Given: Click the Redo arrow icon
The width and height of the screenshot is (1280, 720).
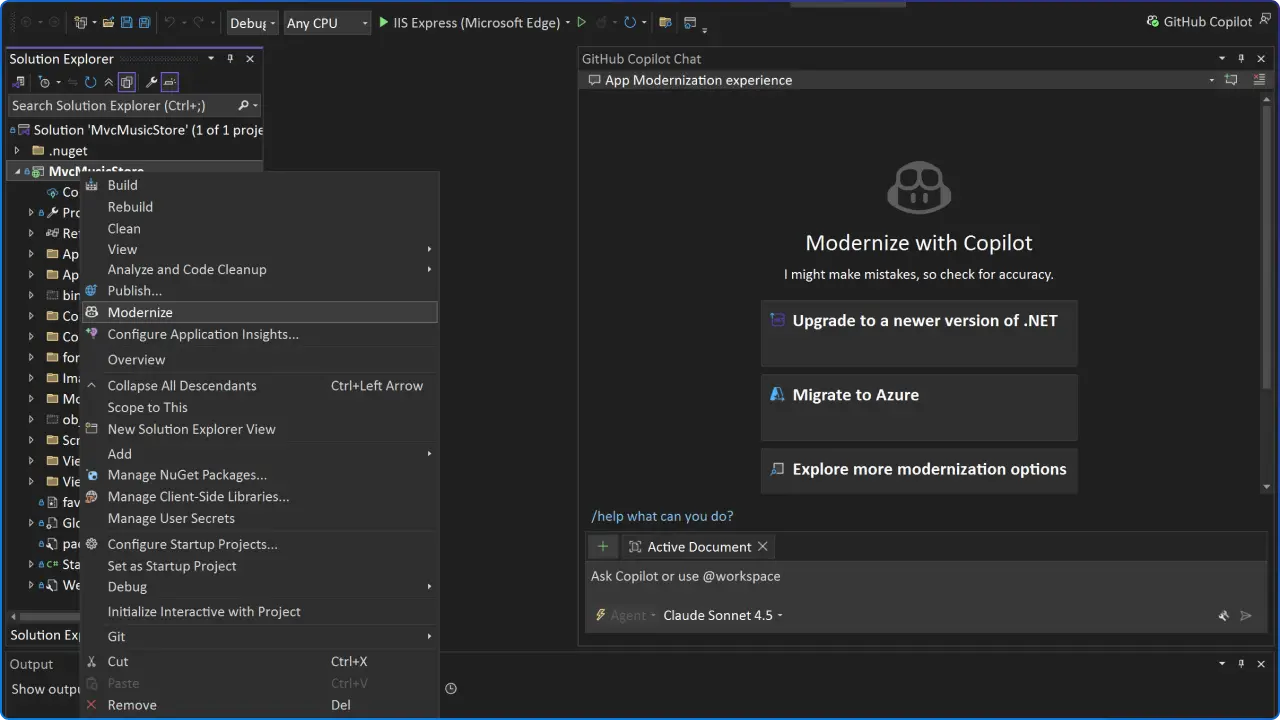Looking at the screenshot, I should (x=198, y=23).
